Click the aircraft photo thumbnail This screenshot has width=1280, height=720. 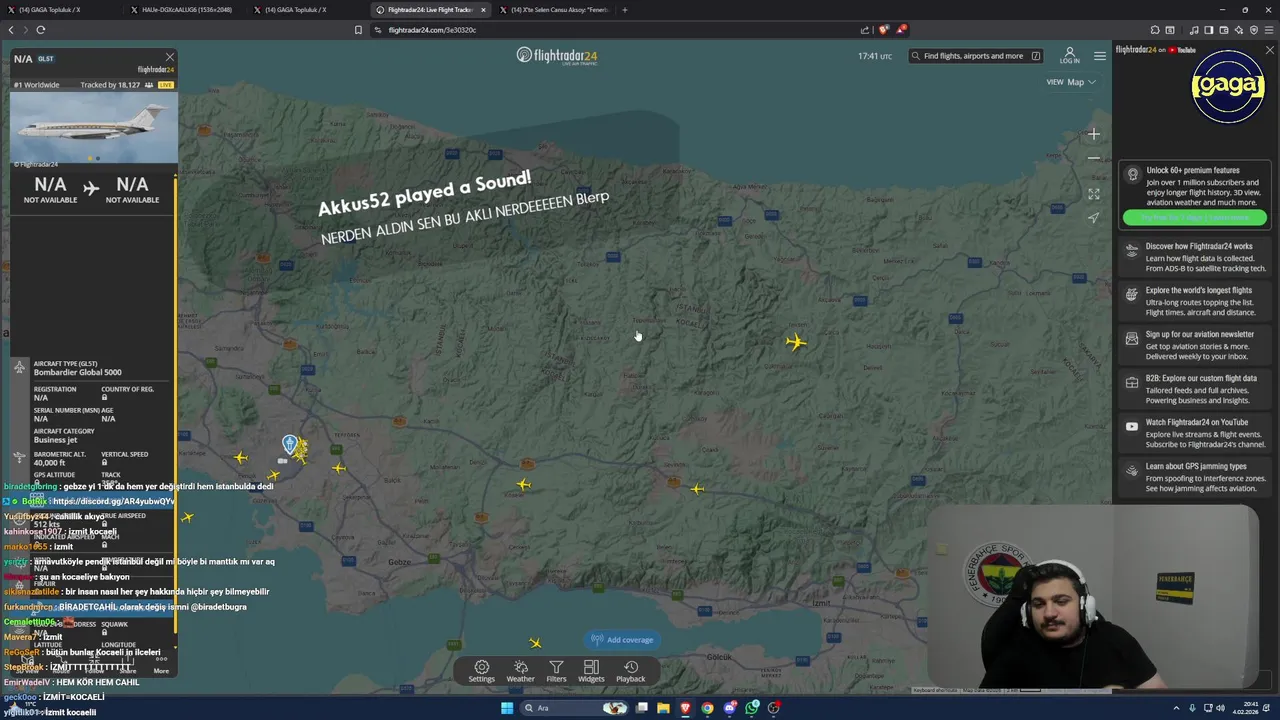coord(94,126)
